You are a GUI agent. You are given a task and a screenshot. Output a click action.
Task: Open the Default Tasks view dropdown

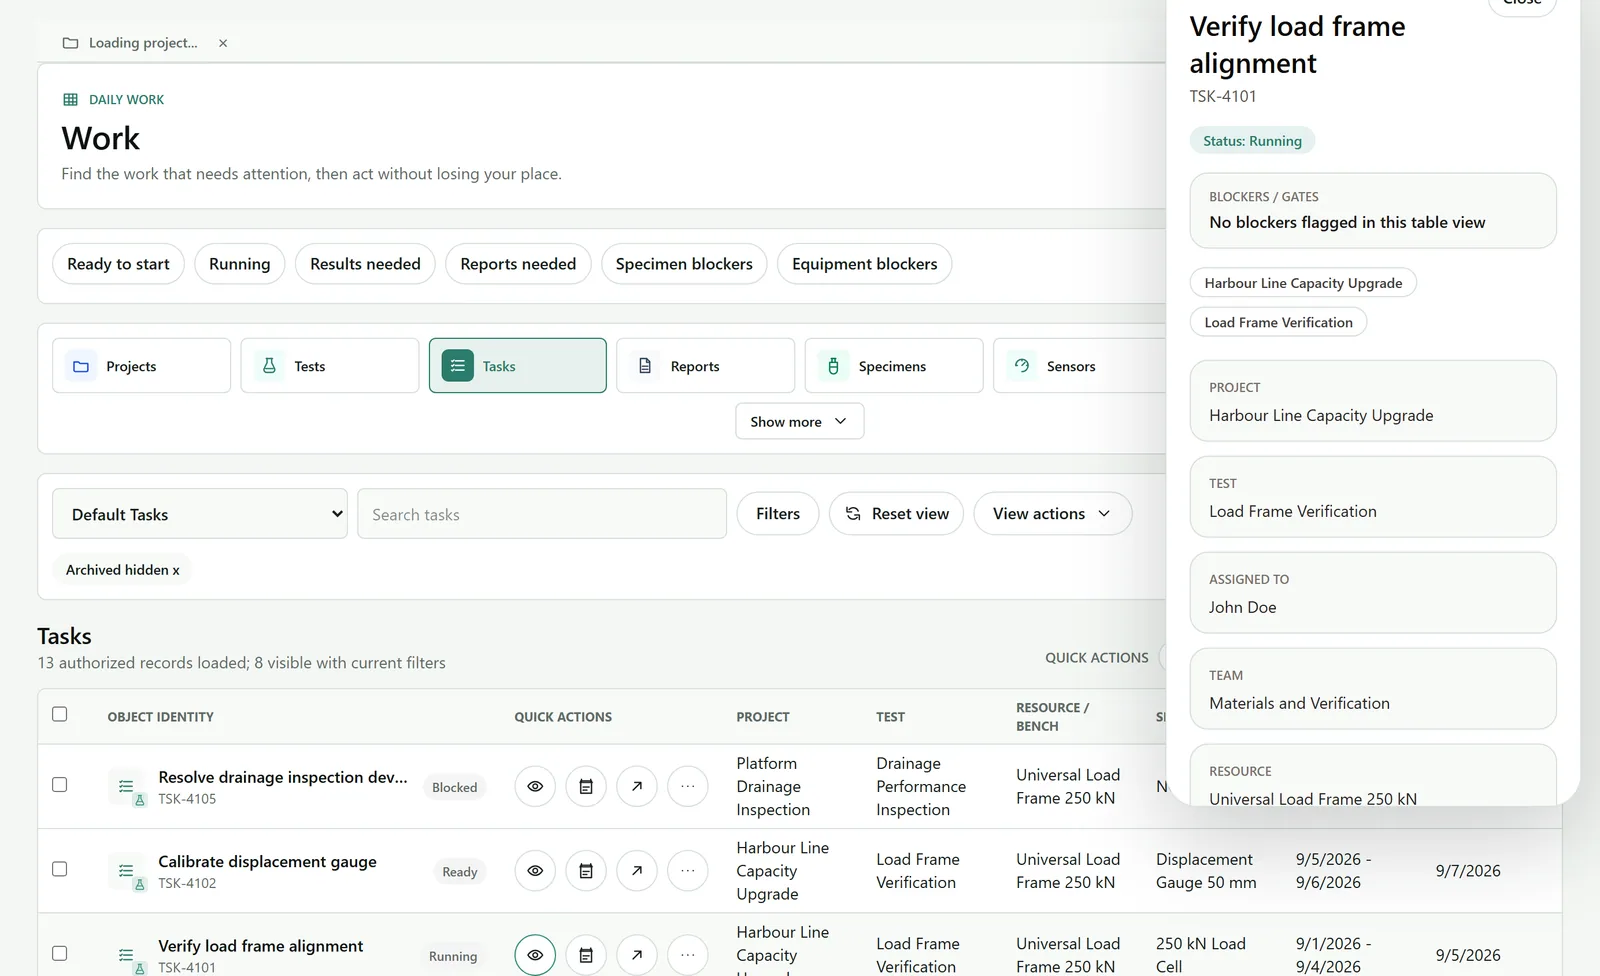tap(200, 514)
